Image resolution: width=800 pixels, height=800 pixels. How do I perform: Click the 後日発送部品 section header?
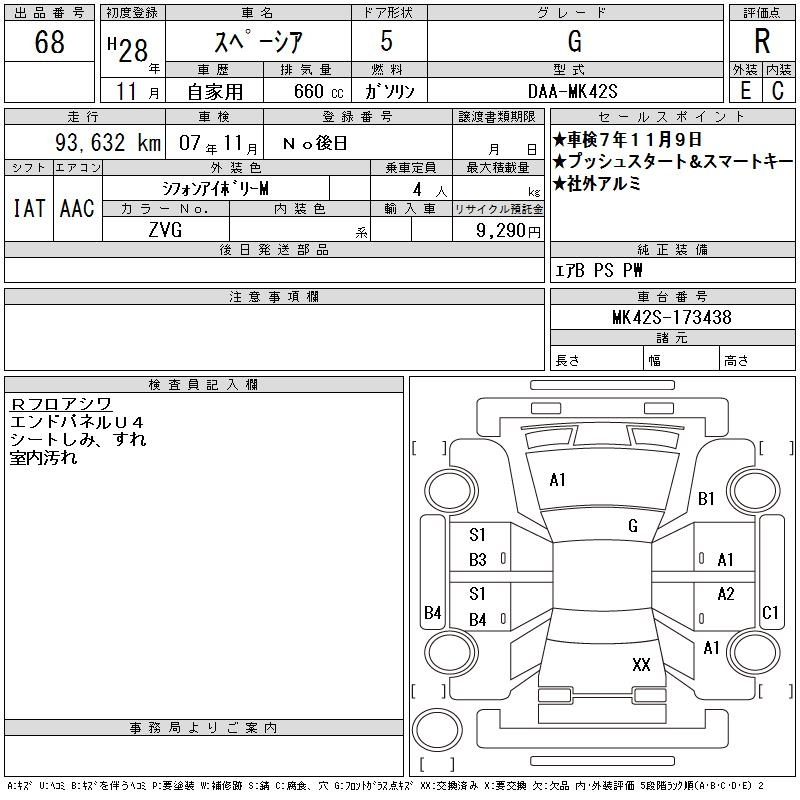click(x=274, y=249)
